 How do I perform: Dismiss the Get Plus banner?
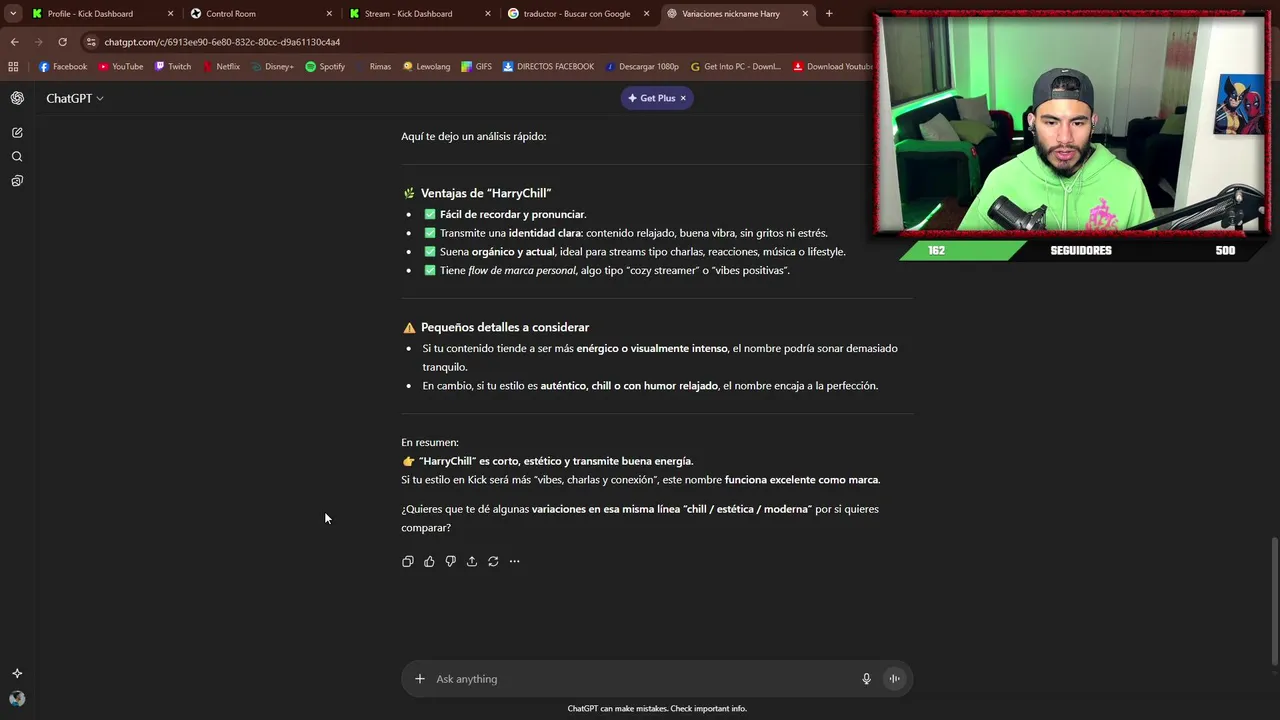click(x=684, y=98)
